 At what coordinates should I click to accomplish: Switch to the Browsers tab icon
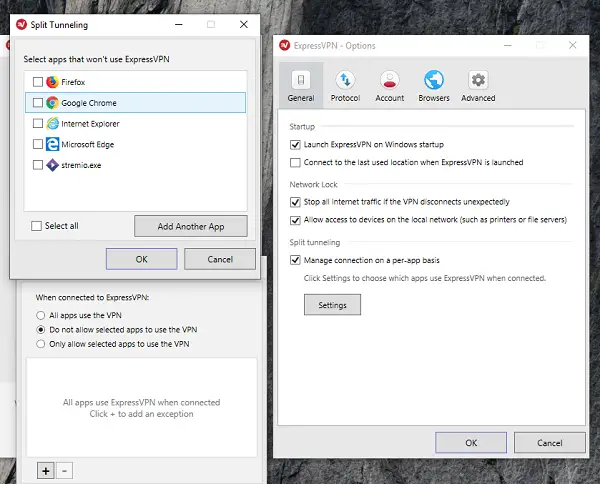[434, 80]
